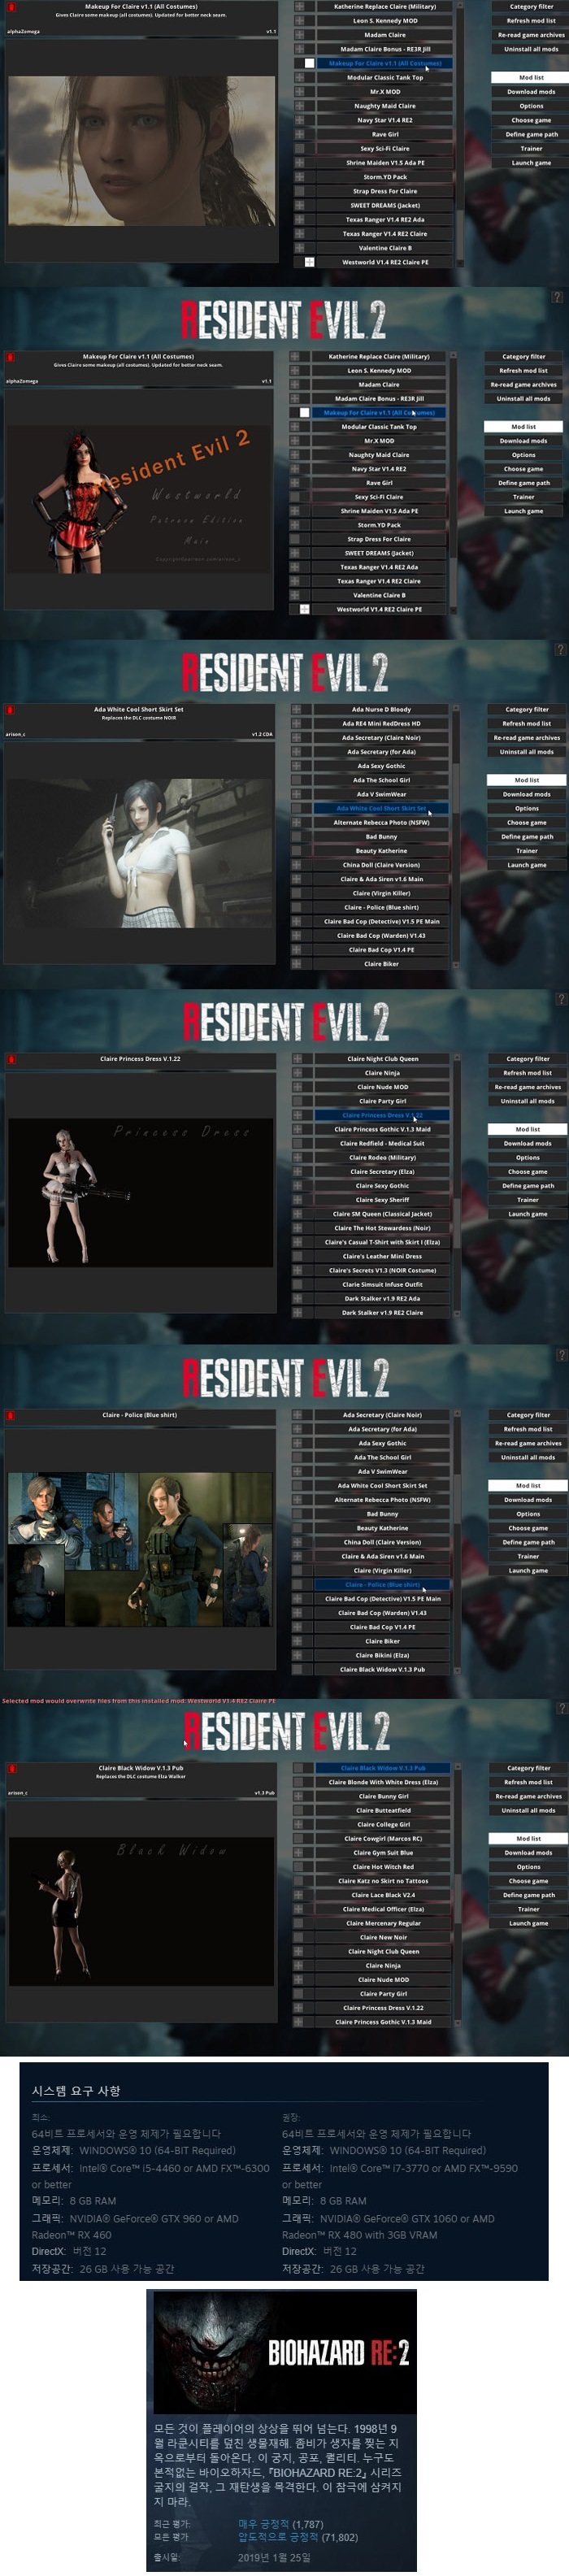
Task: Open Download mods in Princess Dress screenshot
Action: [527, 1143]
